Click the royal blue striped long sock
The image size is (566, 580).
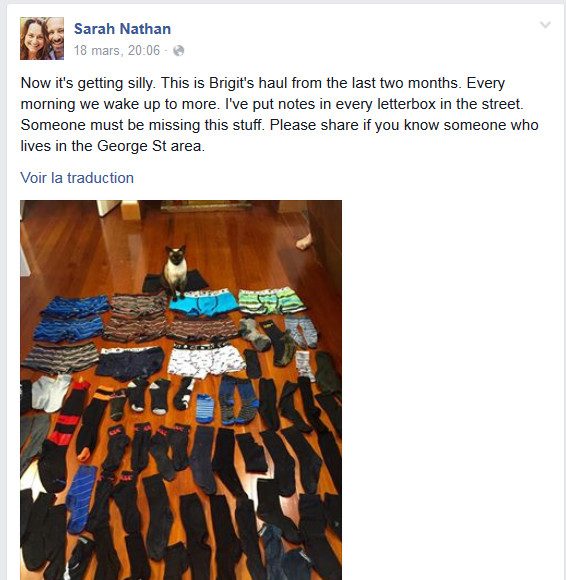[81, 499]
